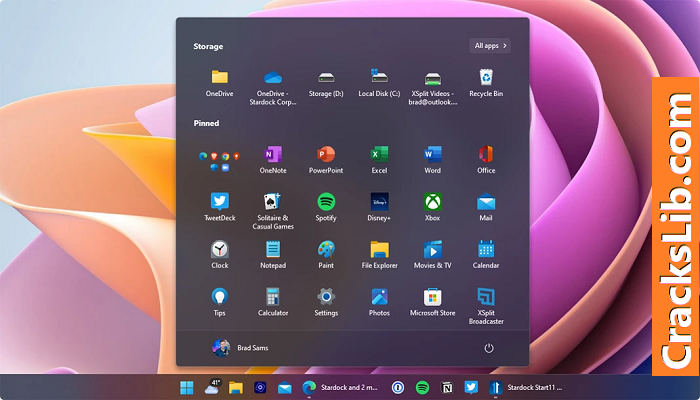The image size is (700, 400).
Task: Open Settings
Action: click(x=326, y=302)
